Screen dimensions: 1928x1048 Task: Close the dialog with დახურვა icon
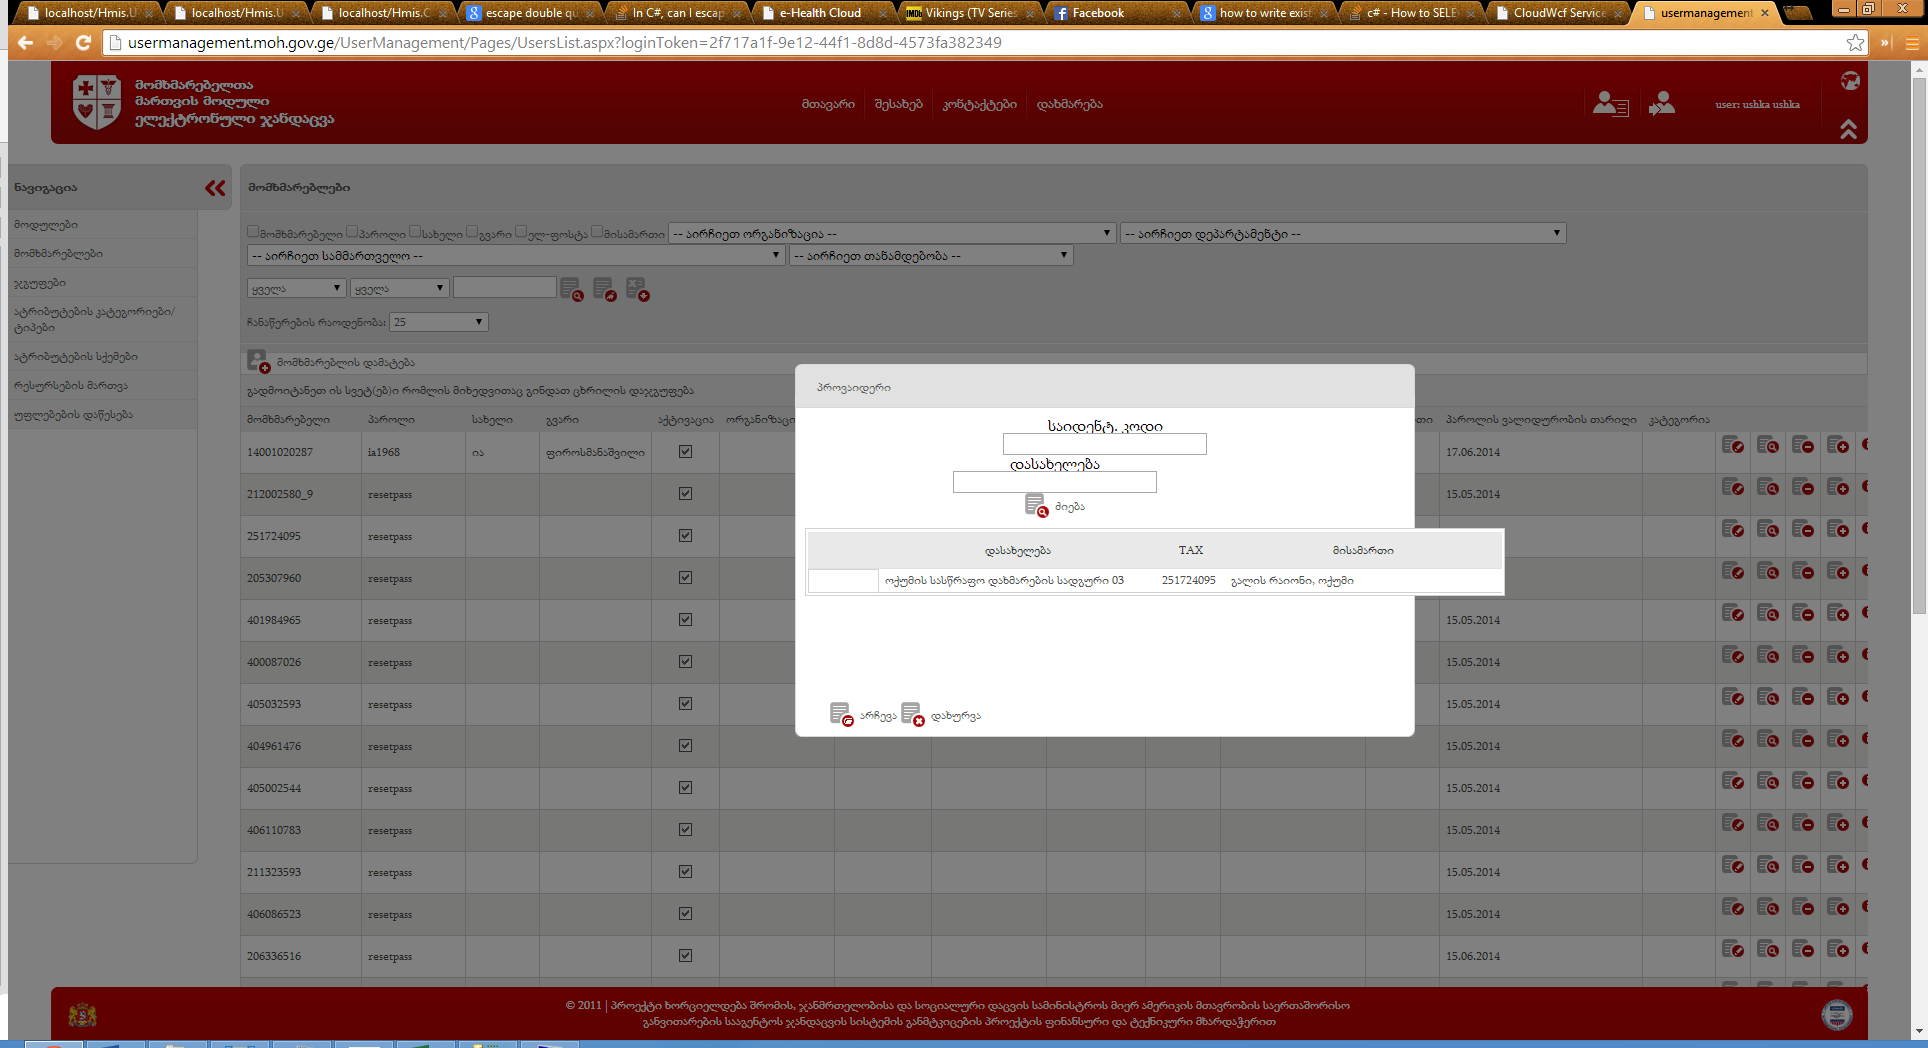(912, 715)
